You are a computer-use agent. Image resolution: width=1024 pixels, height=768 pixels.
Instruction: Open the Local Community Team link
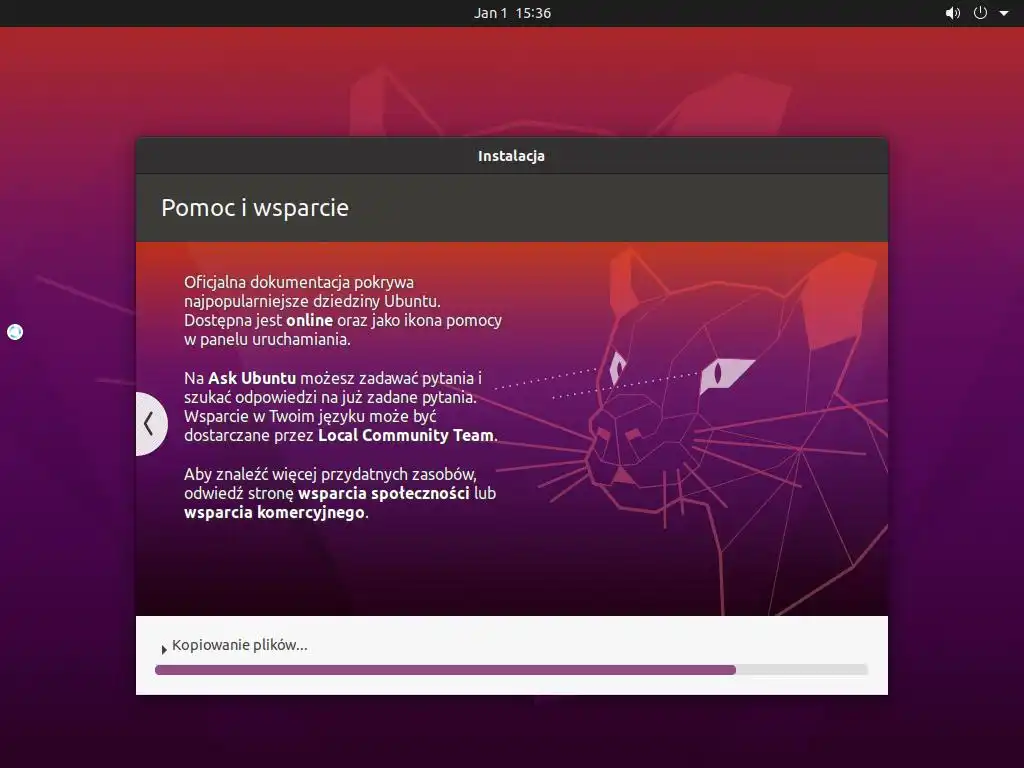click(406, 436)
